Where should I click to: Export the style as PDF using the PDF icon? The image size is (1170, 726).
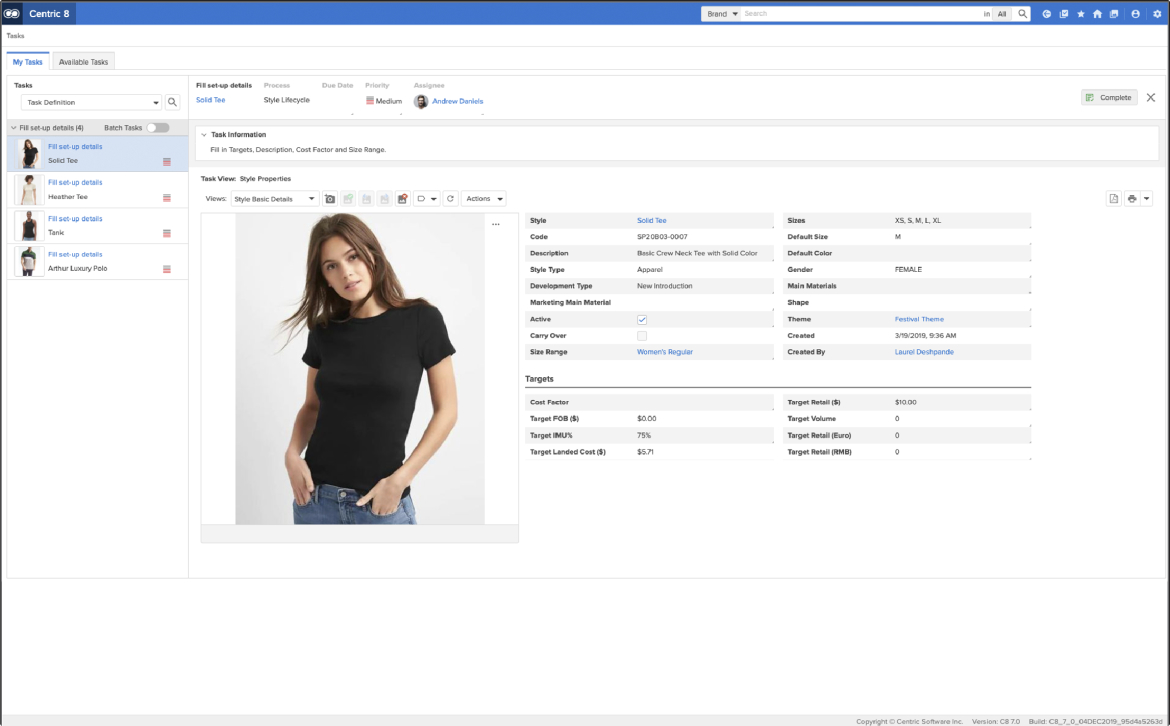click(x=1113, y=198)
